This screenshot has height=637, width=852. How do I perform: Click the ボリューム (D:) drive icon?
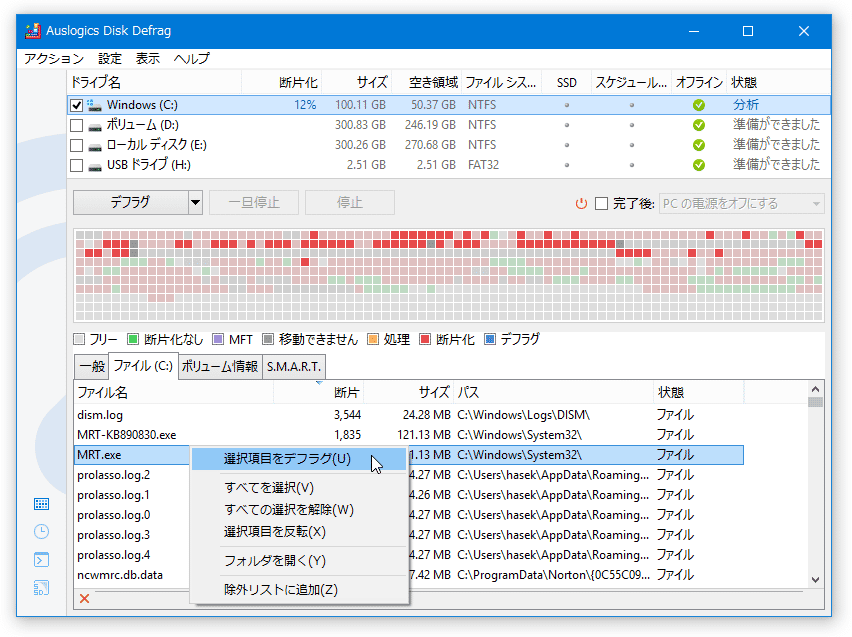click(x=95, y=127)
